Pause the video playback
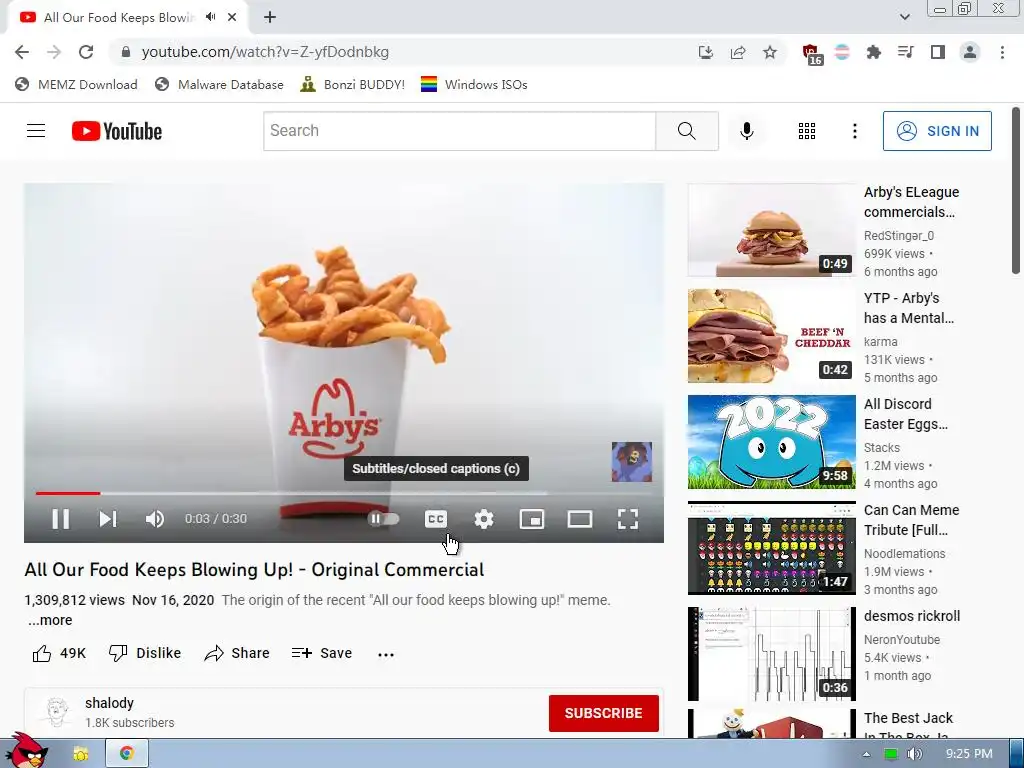 (61, 519)
